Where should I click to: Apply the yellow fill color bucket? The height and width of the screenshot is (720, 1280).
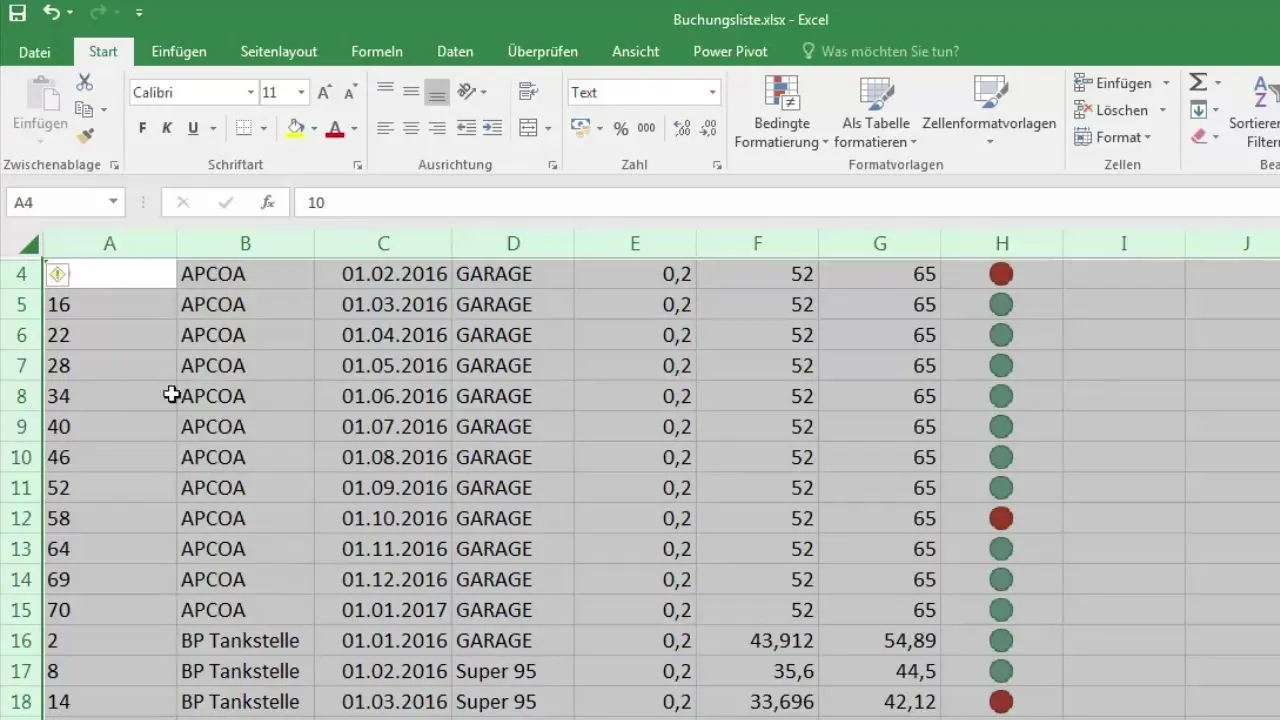(295, 128)
